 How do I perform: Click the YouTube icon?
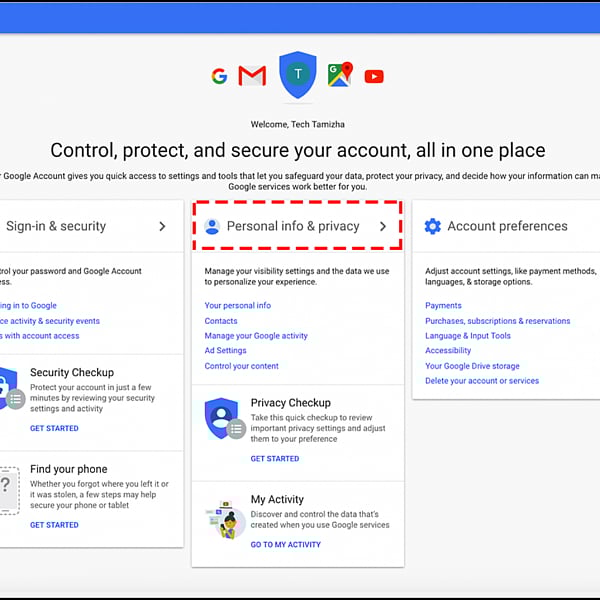(x=374, y=76)
